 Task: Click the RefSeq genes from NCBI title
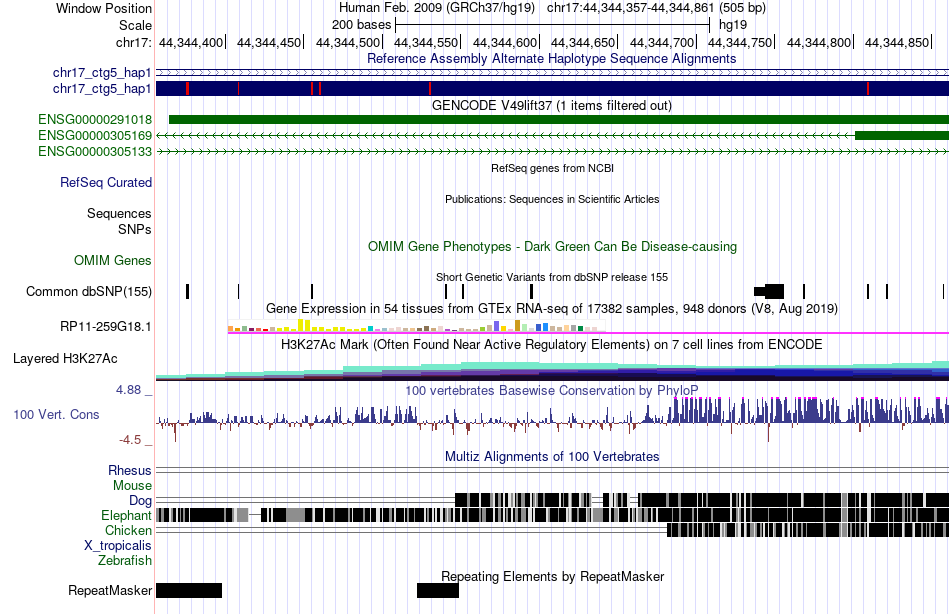tap(552, 168)
